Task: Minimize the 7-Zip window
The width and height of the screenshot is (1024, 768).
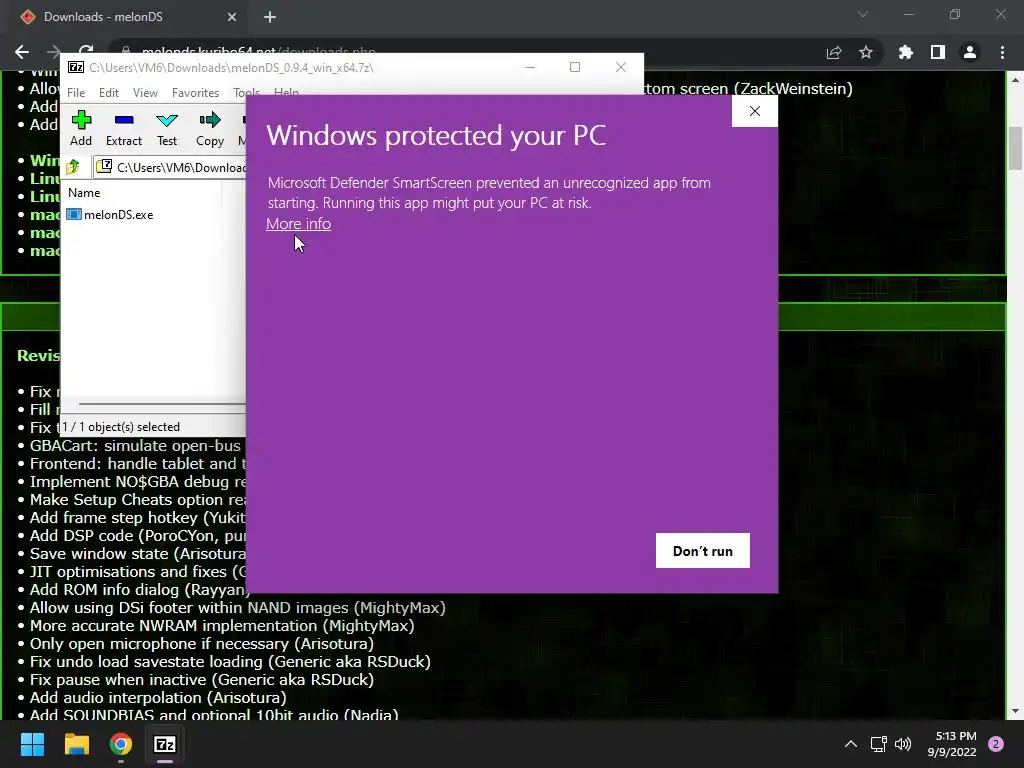Action: coord(530,67)
